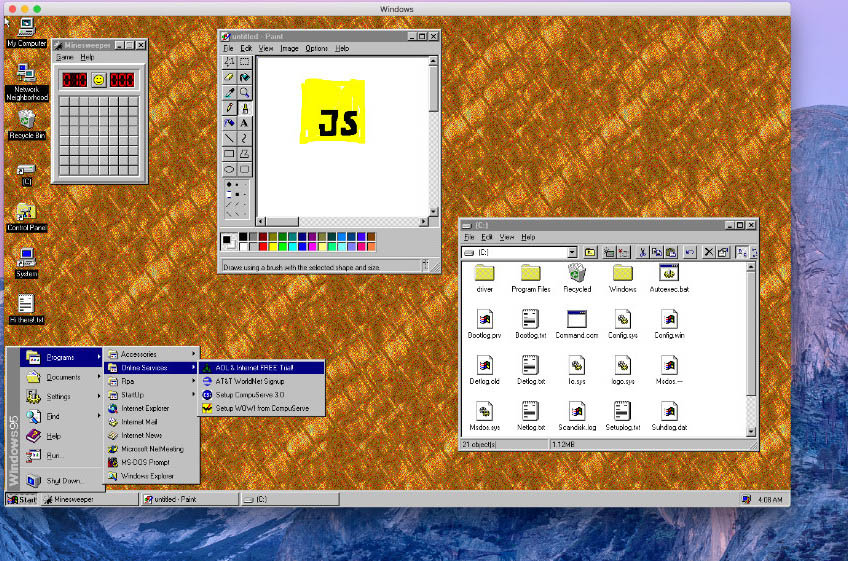Pick the Curve tool in Paint

(x=244, y=138)
